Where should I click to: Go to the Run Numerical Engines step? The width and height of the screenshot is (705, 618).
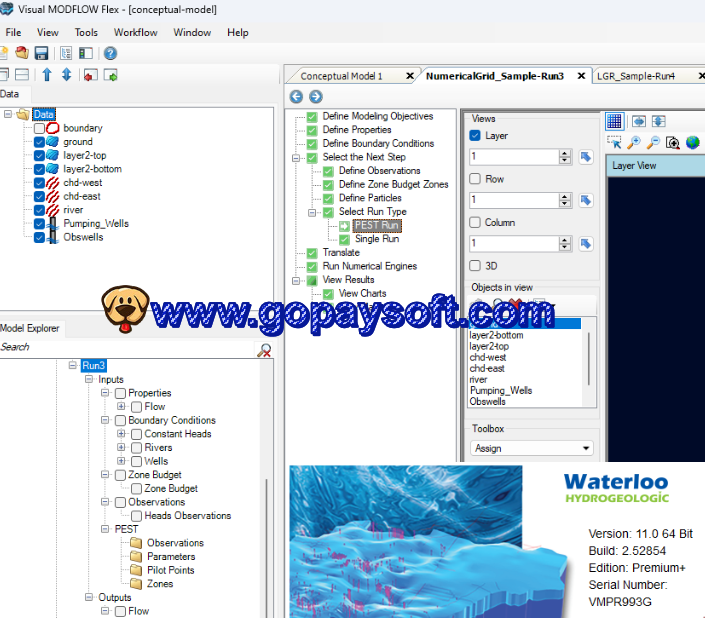(x=370, y=266)
